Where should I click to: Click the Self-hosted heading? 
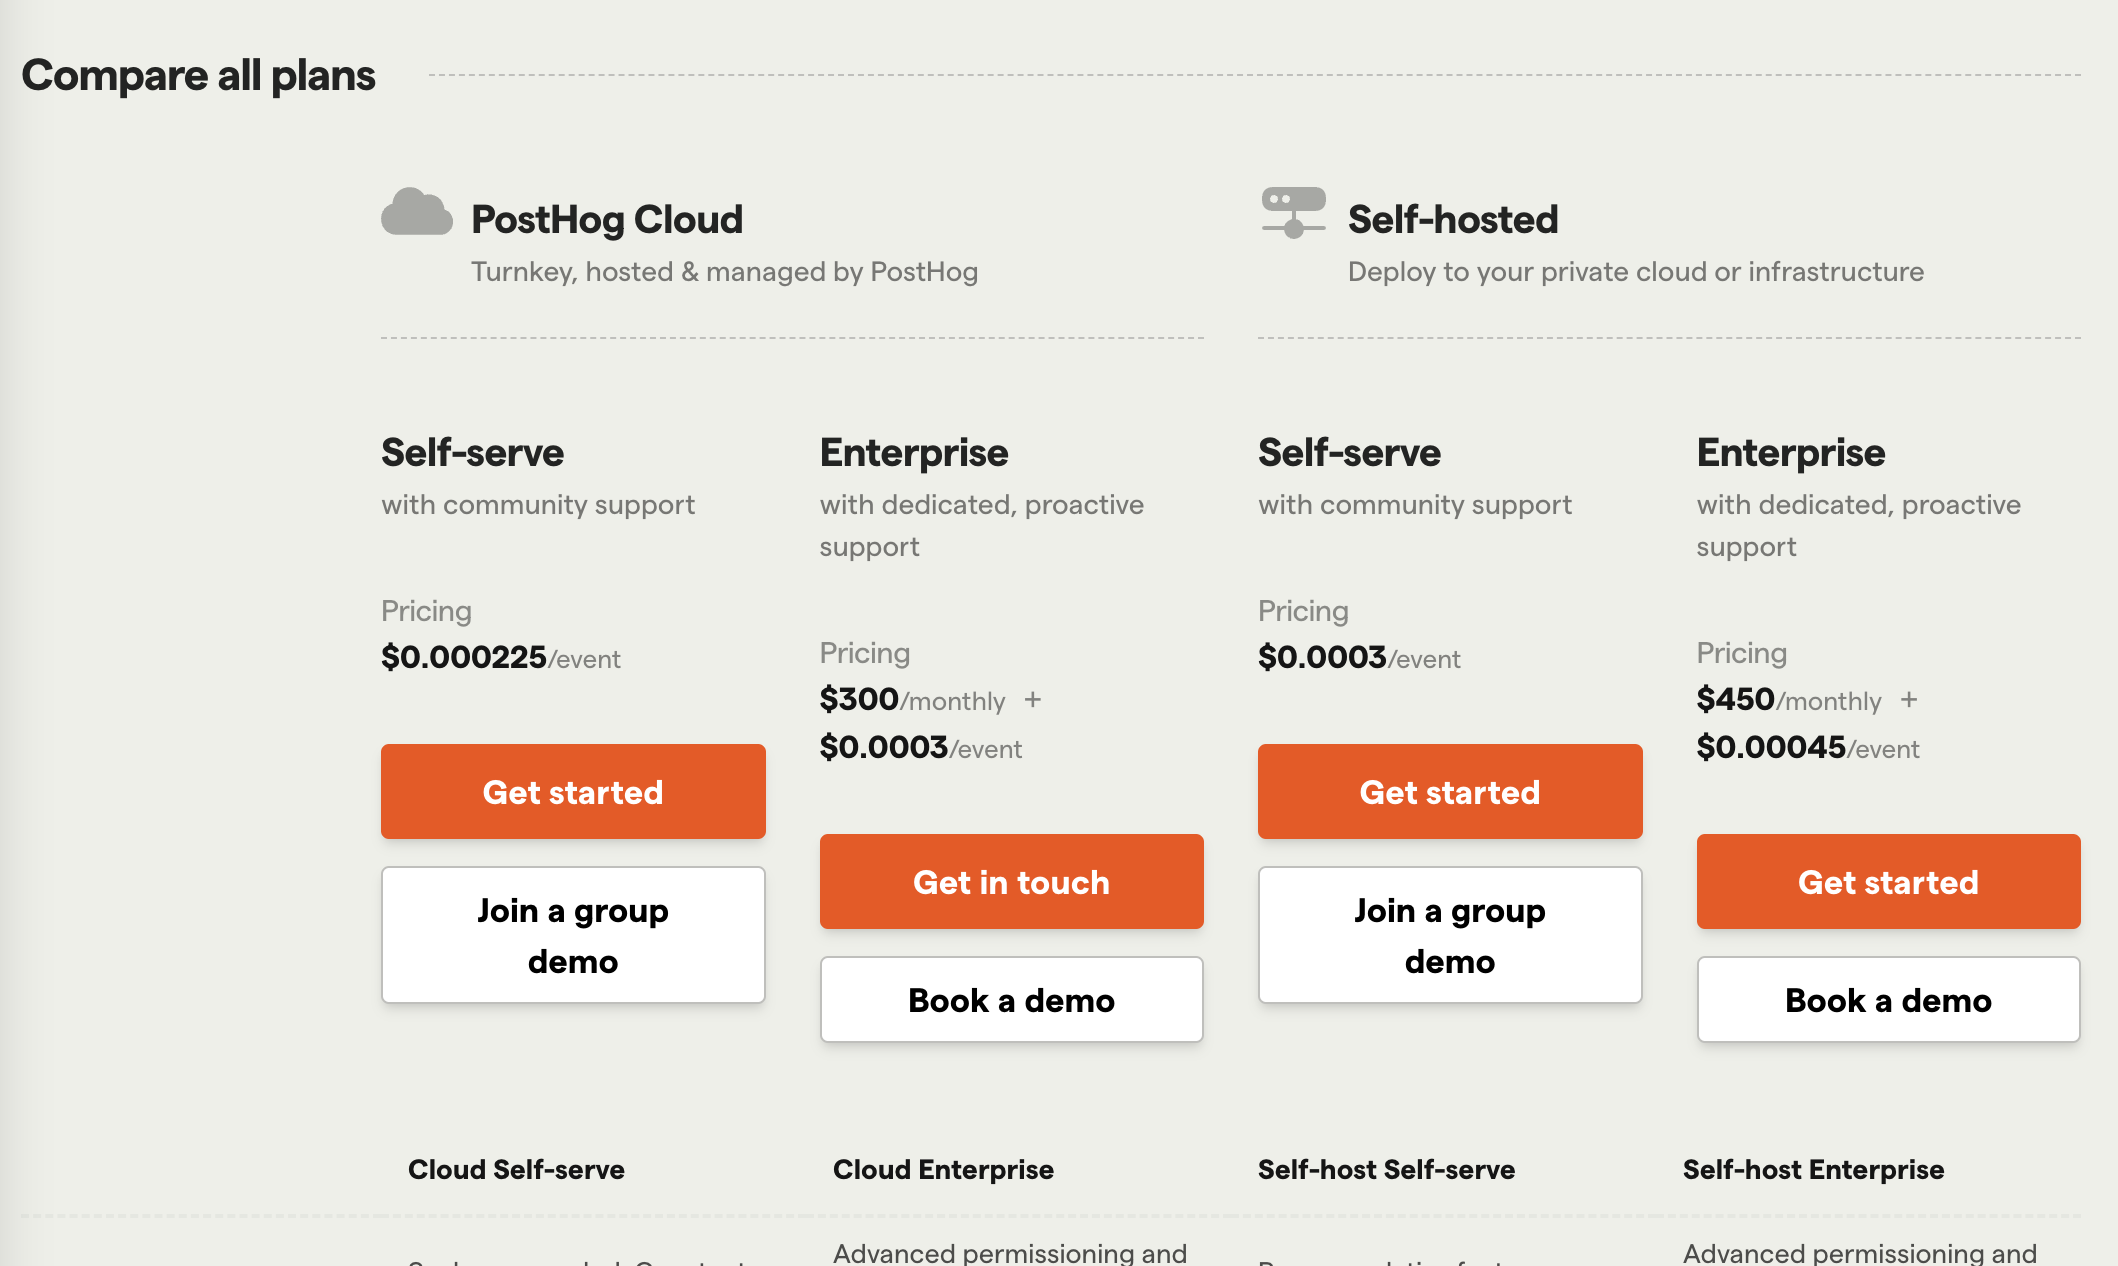pos(1453,219)
